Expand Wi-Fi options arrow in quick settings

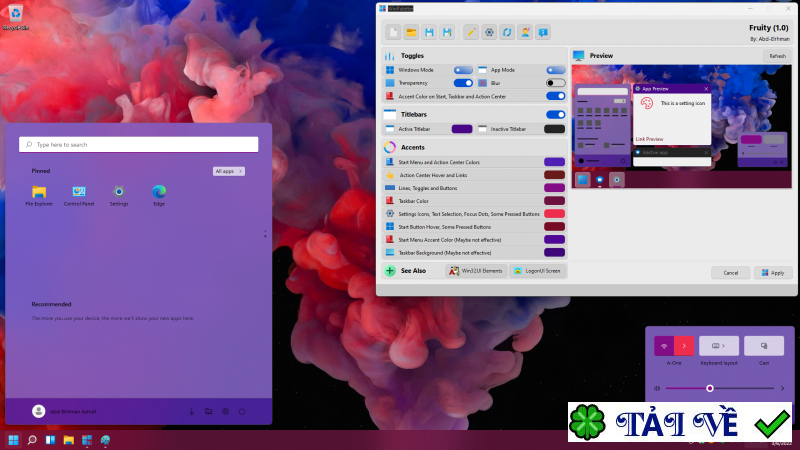pos(683,346)
